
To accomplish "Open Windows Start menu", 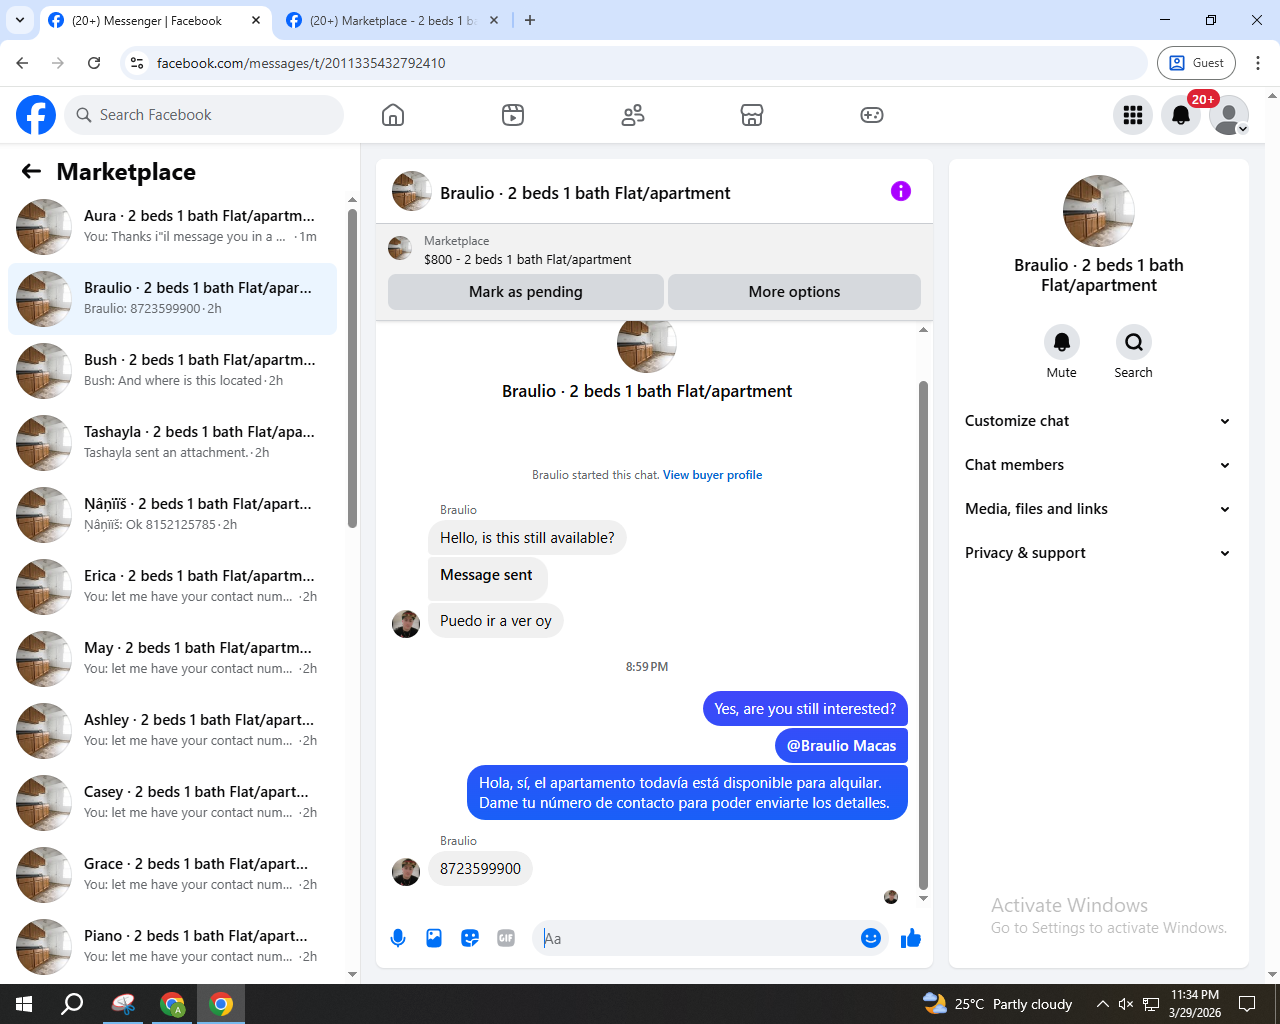I will (24, 1004).
